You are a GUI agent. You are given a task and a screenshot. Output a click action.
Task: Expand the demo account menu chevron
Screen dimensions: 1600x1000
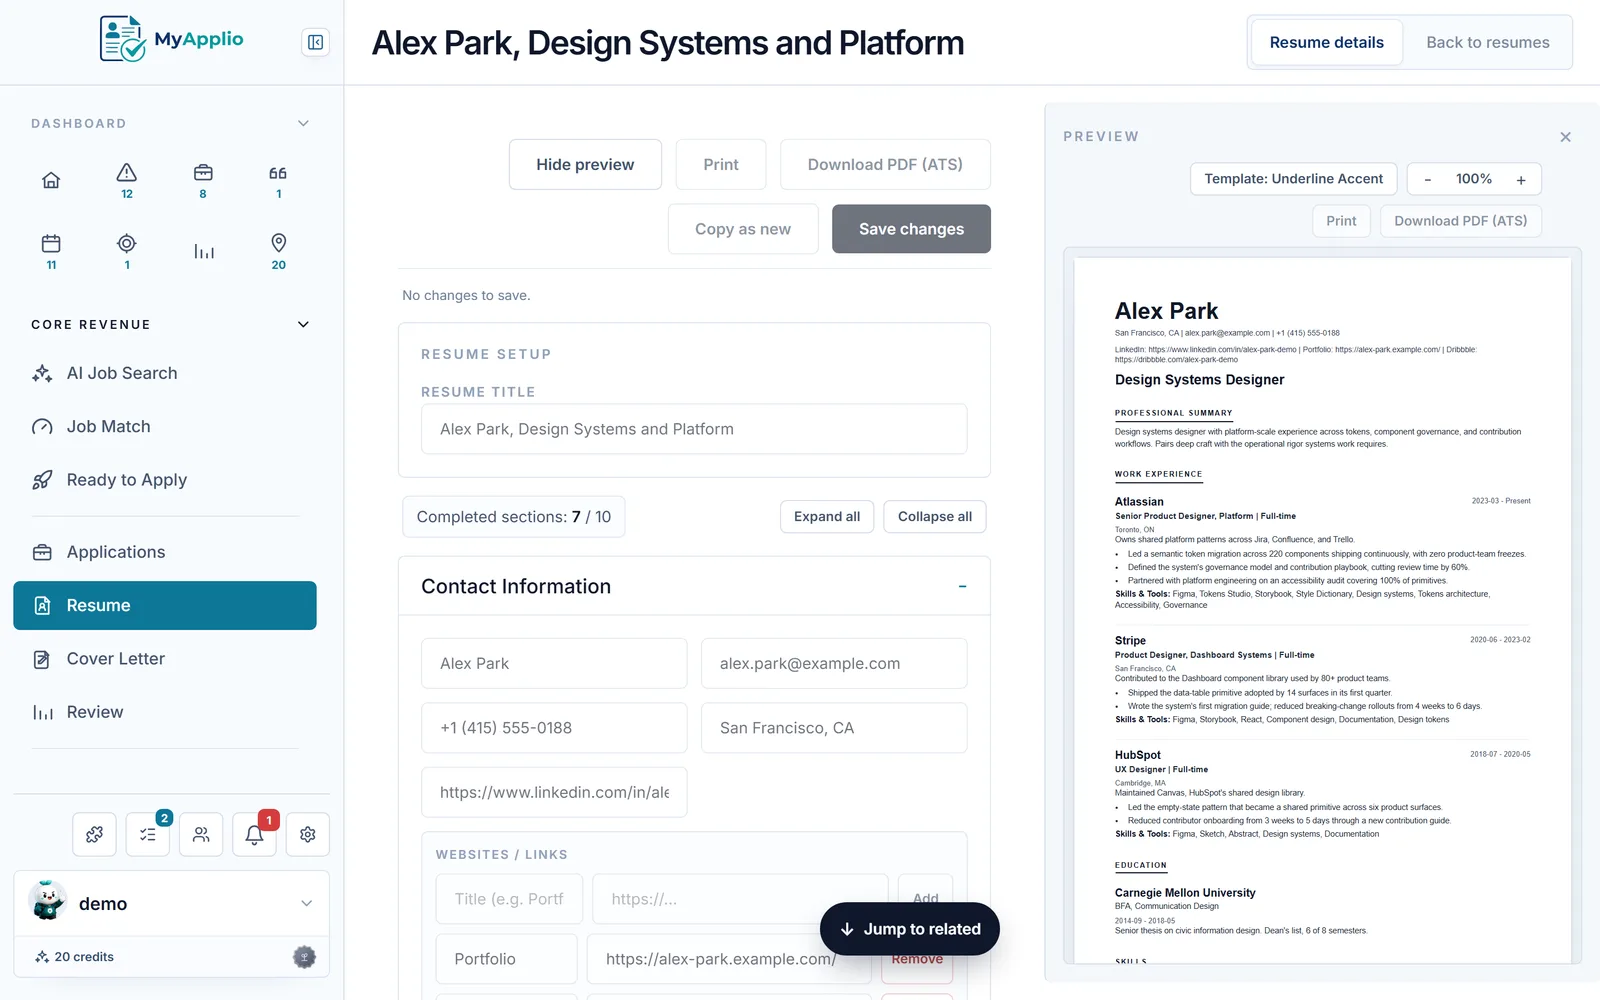[306, 903]
